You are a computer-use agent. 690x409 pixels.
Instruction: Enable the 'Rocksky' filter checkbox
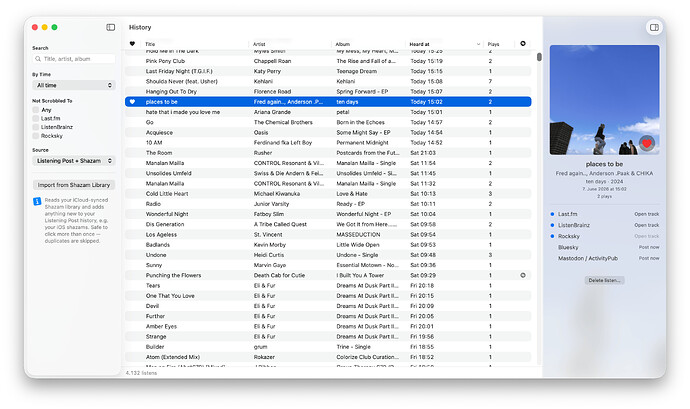[36, 136]
